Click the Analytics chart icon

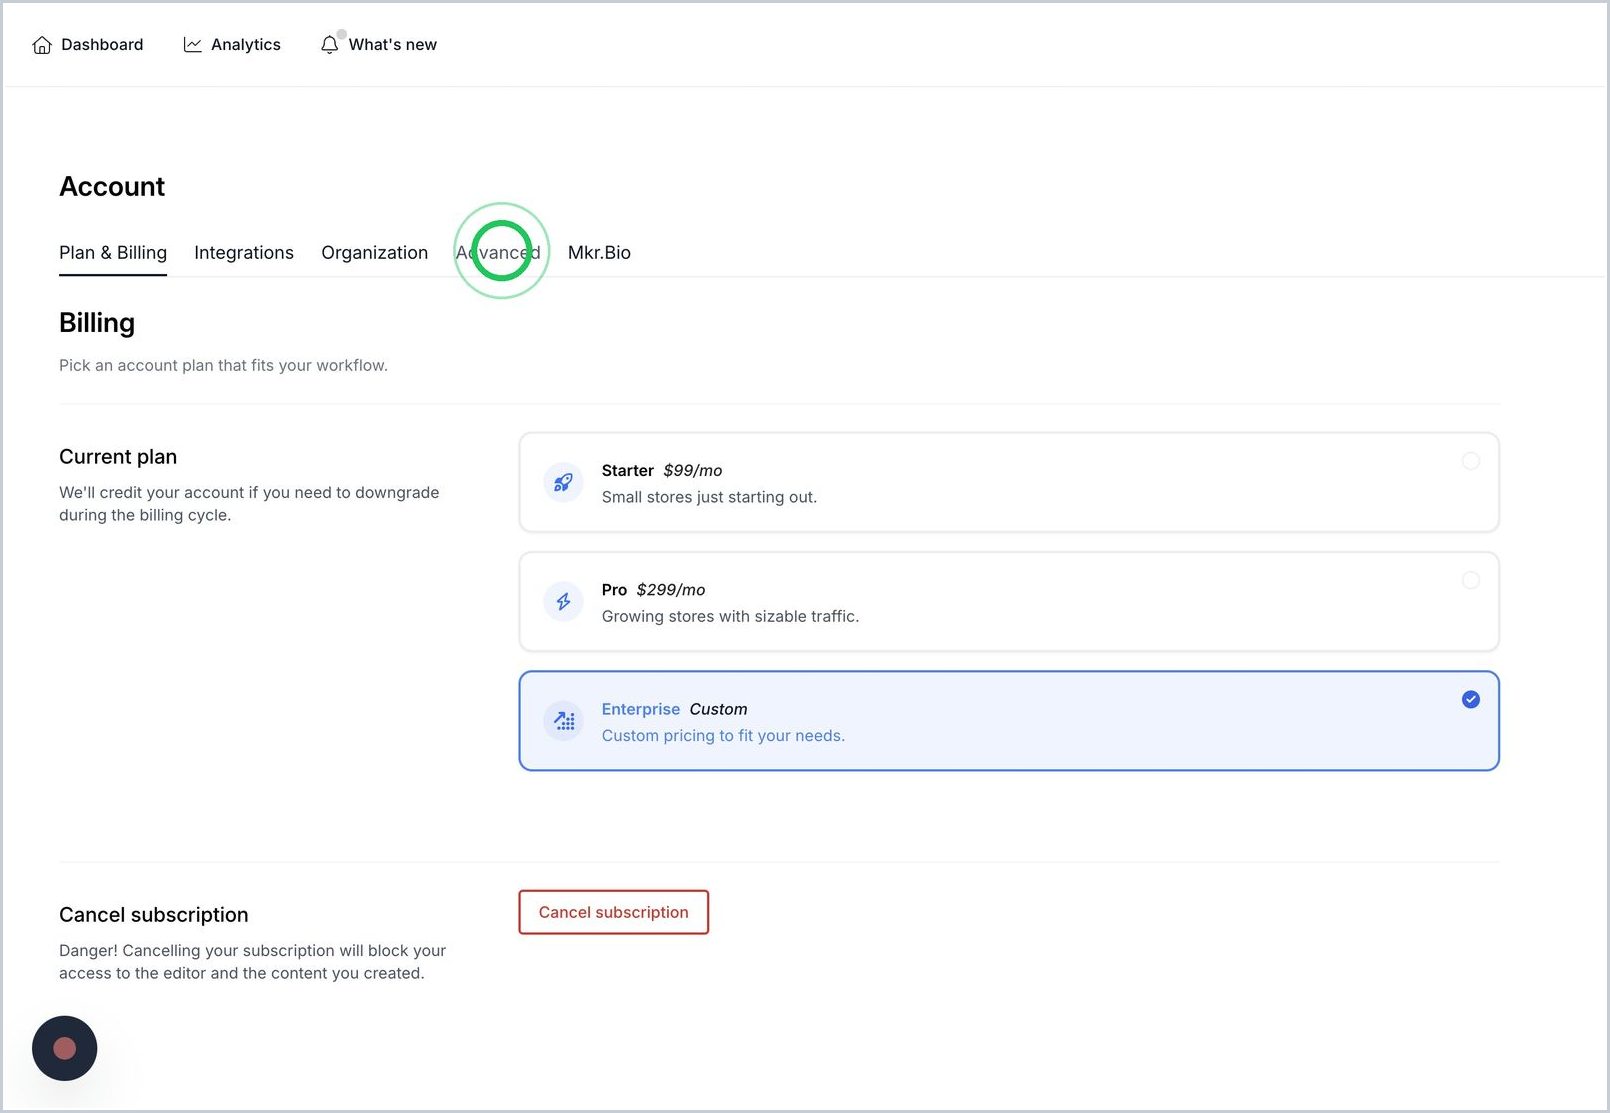[192, 45]
